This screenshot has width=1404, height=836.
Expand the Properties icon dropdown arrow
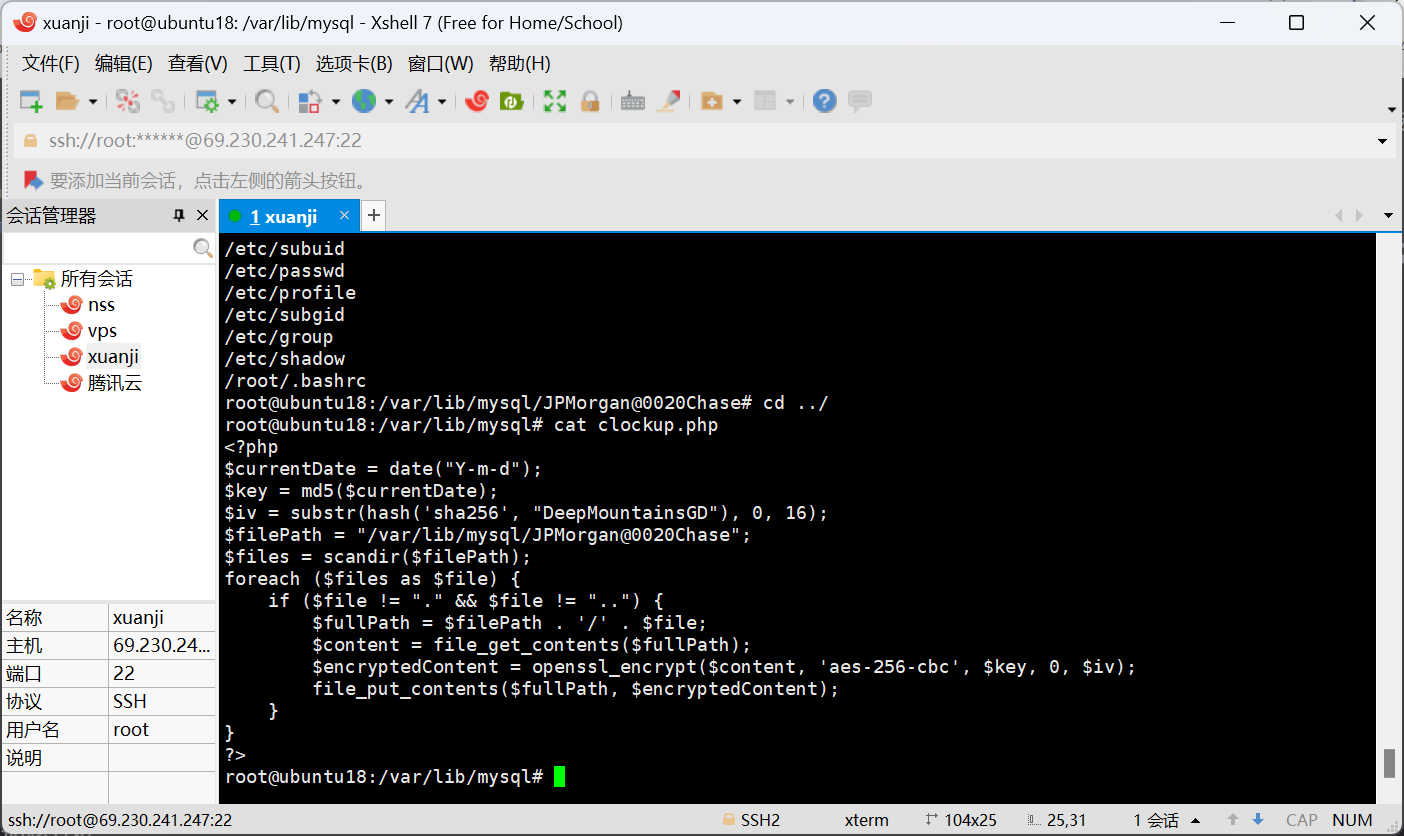pyautogui.click(x=232, y=101)
